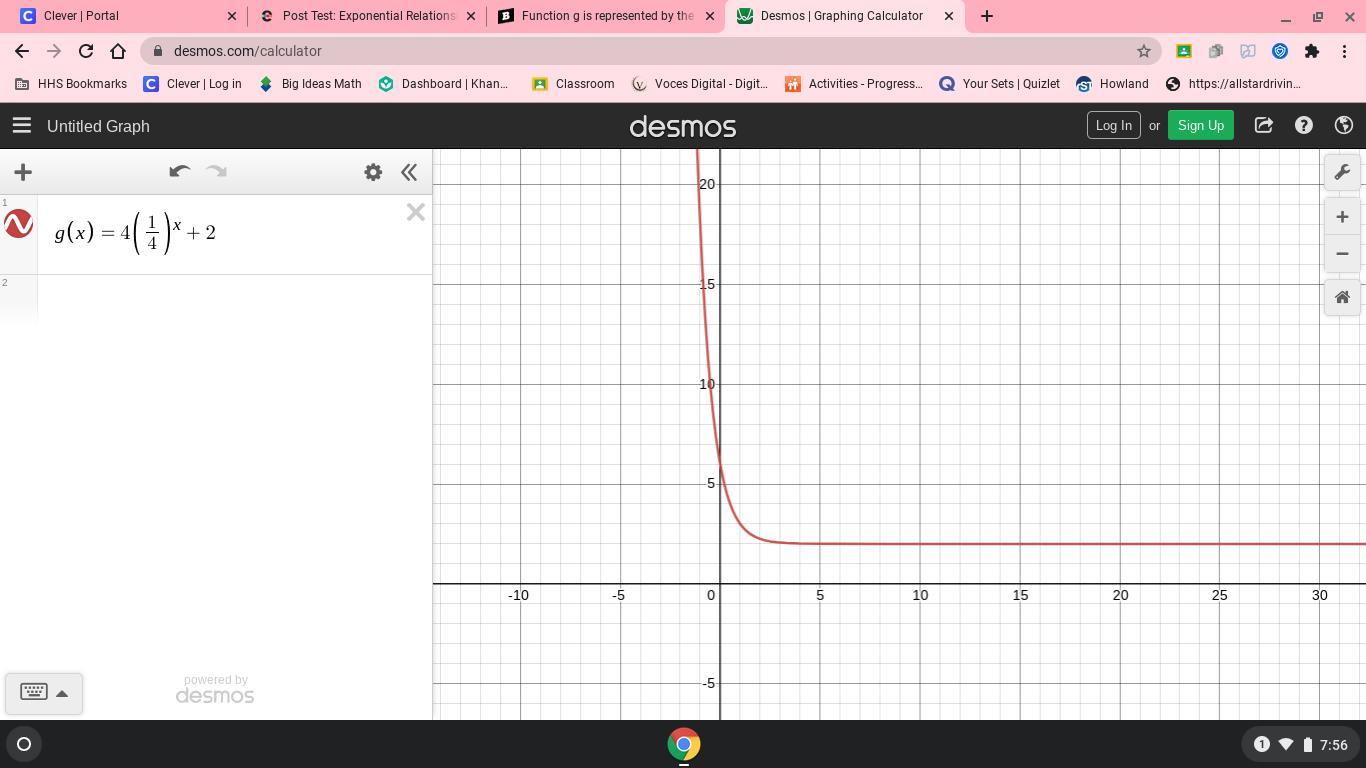
Task: Switch to the Function g tab
Action: pos(606,16)
